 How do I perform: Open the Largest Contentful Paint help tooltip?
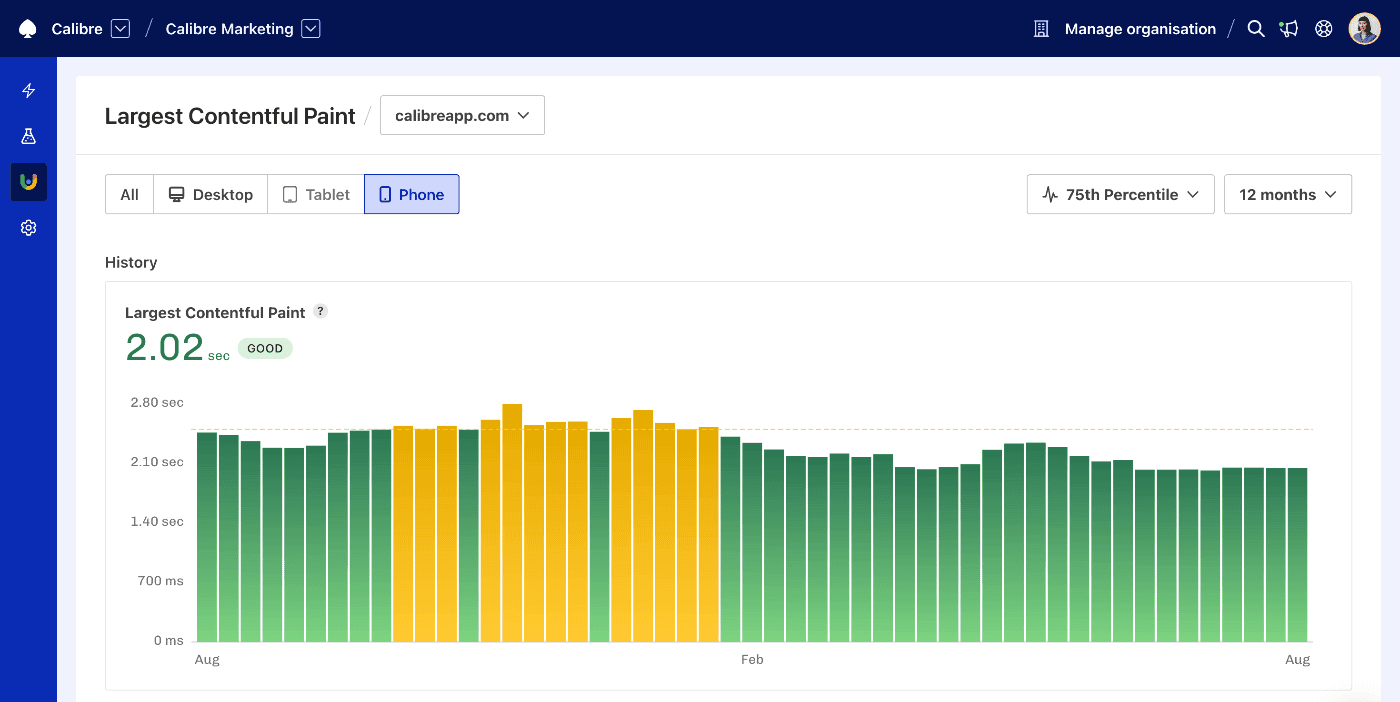point(320,312)
